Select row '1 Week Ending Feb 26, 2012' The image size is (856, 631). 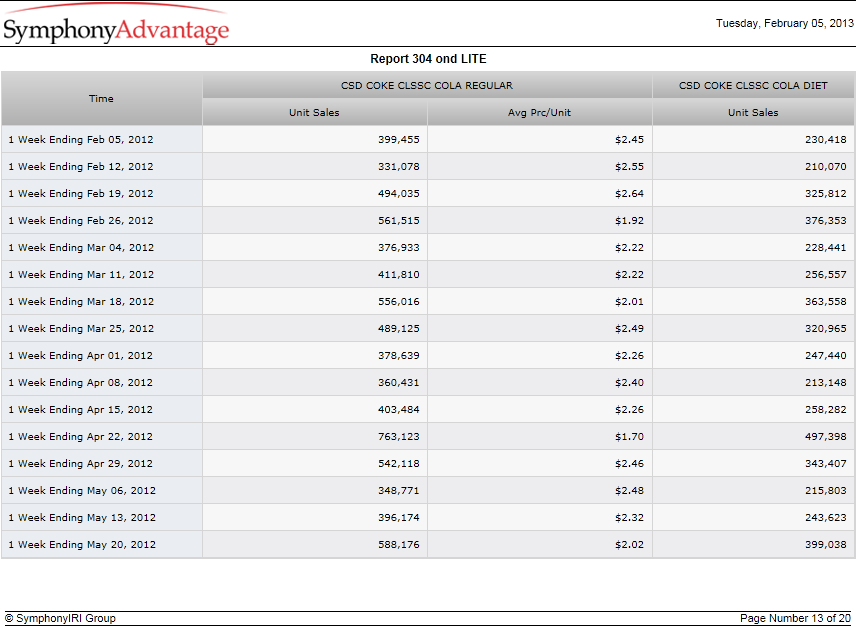[427, 221]
